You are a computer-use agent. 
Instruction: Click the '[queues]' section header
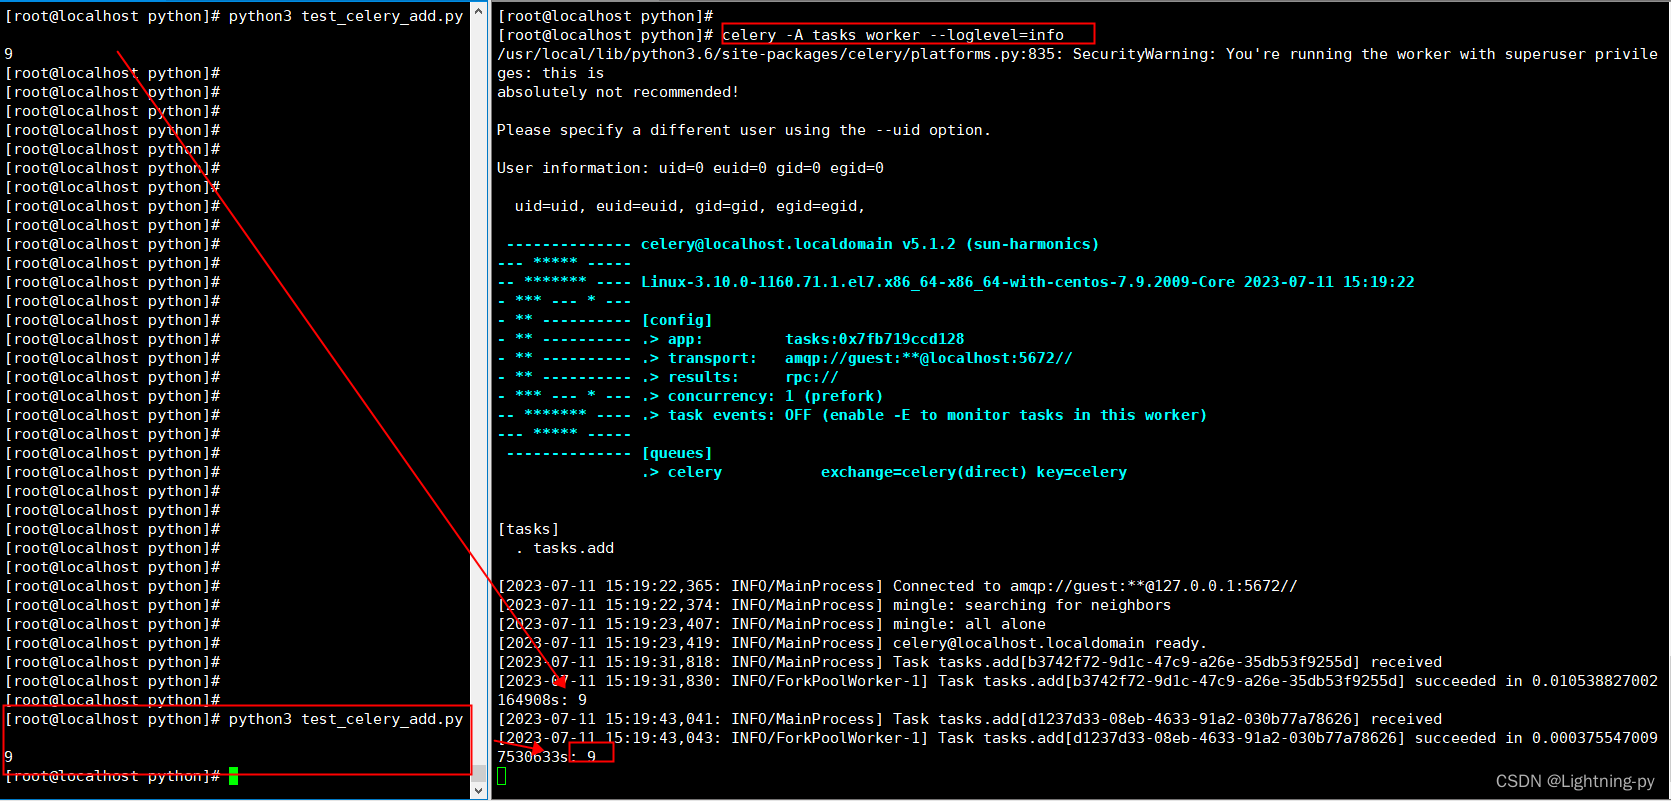click(677, 453)
